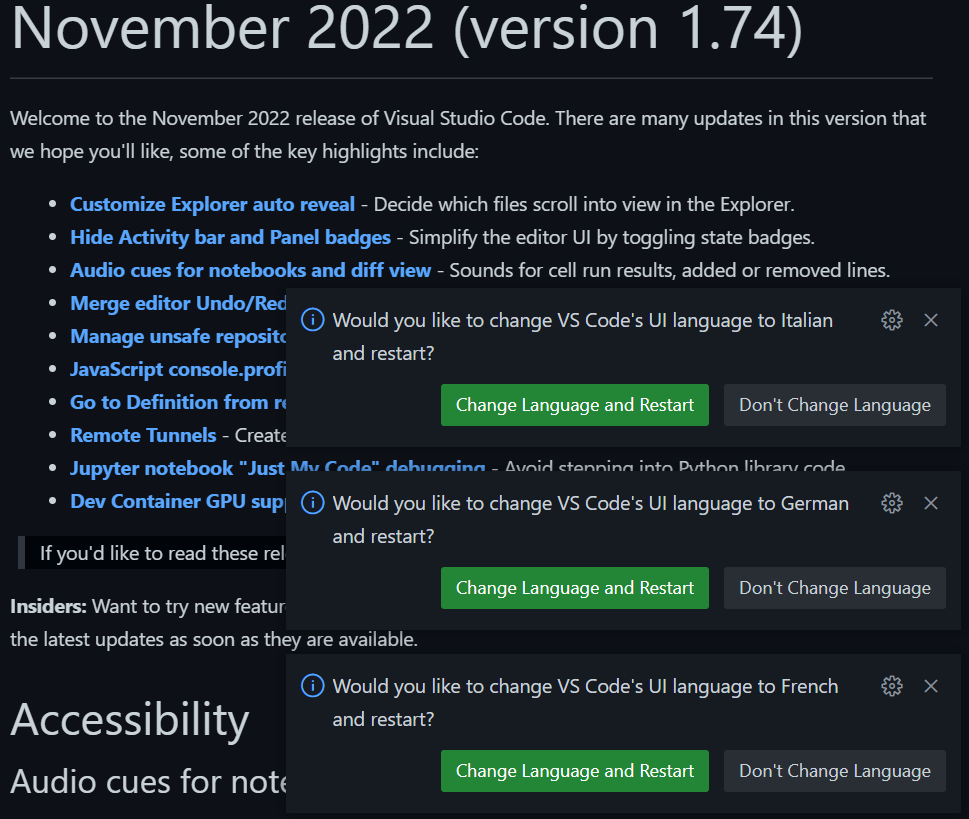969x819 pixels.
Task: Decline the German language change
Action: pos(834,588)
